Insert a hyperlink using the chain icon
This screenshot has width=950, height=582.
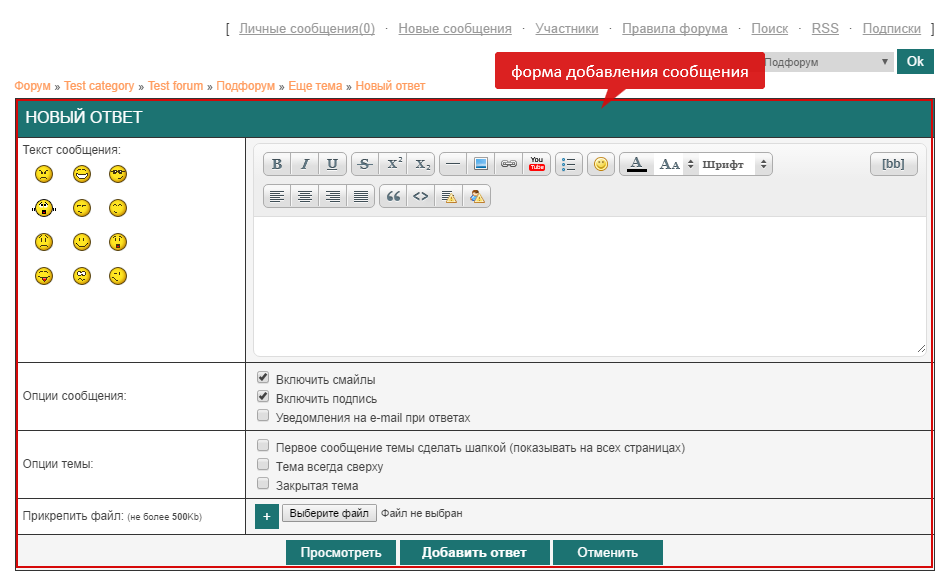pos(509,164)
